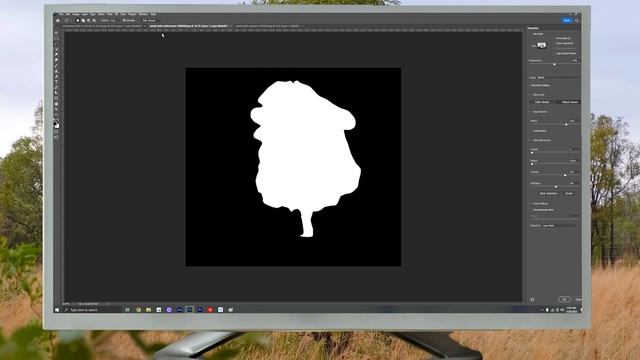
Task: Open the Image menu
Action: 76,14
